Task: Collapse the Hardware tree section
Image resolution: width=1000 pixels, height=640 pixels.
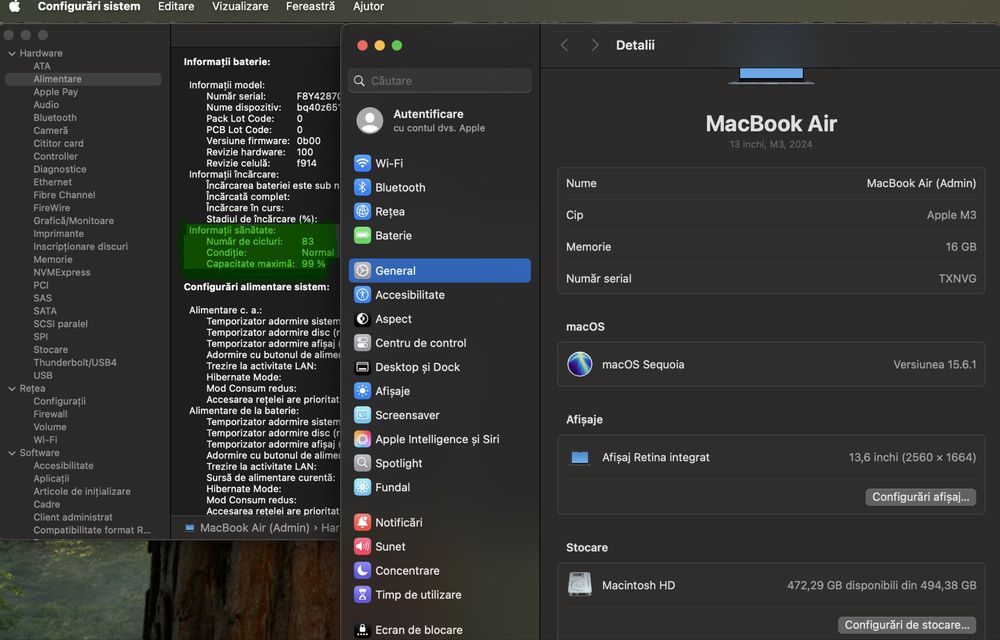Action: [11, 54]
